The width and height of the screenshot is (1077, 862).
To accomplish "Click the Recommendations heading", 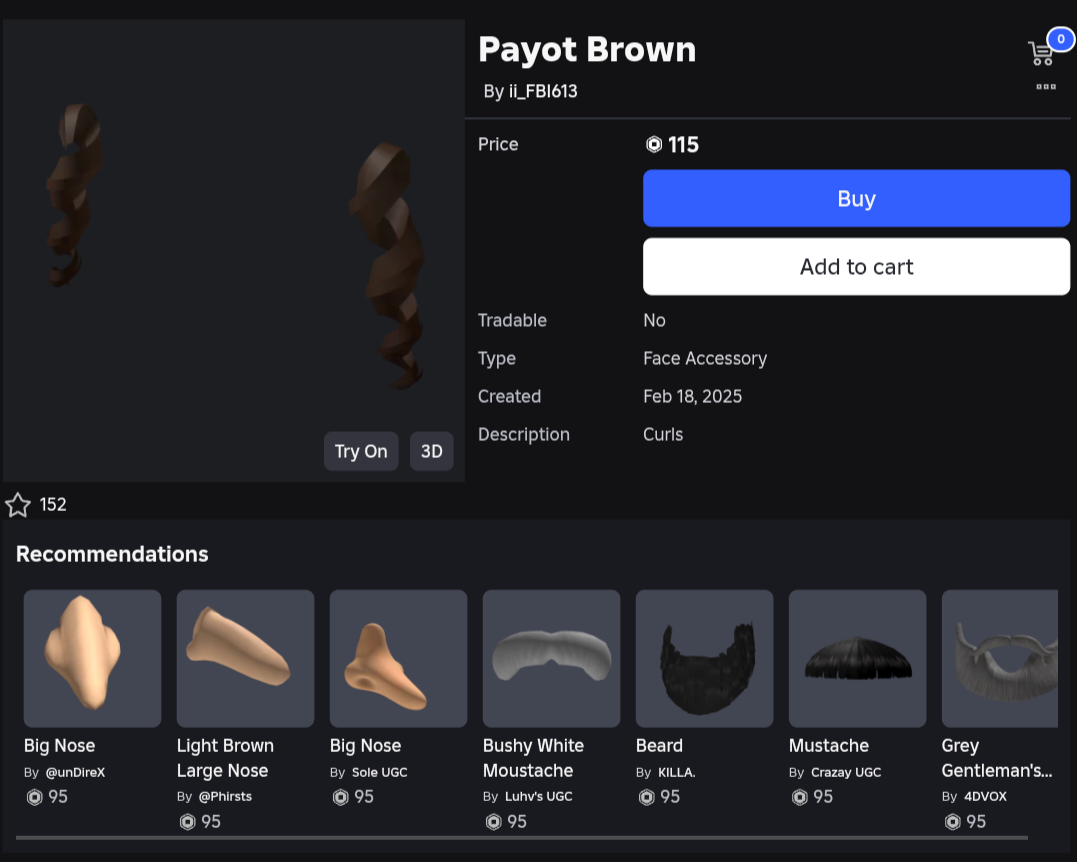I will point(112,554).
